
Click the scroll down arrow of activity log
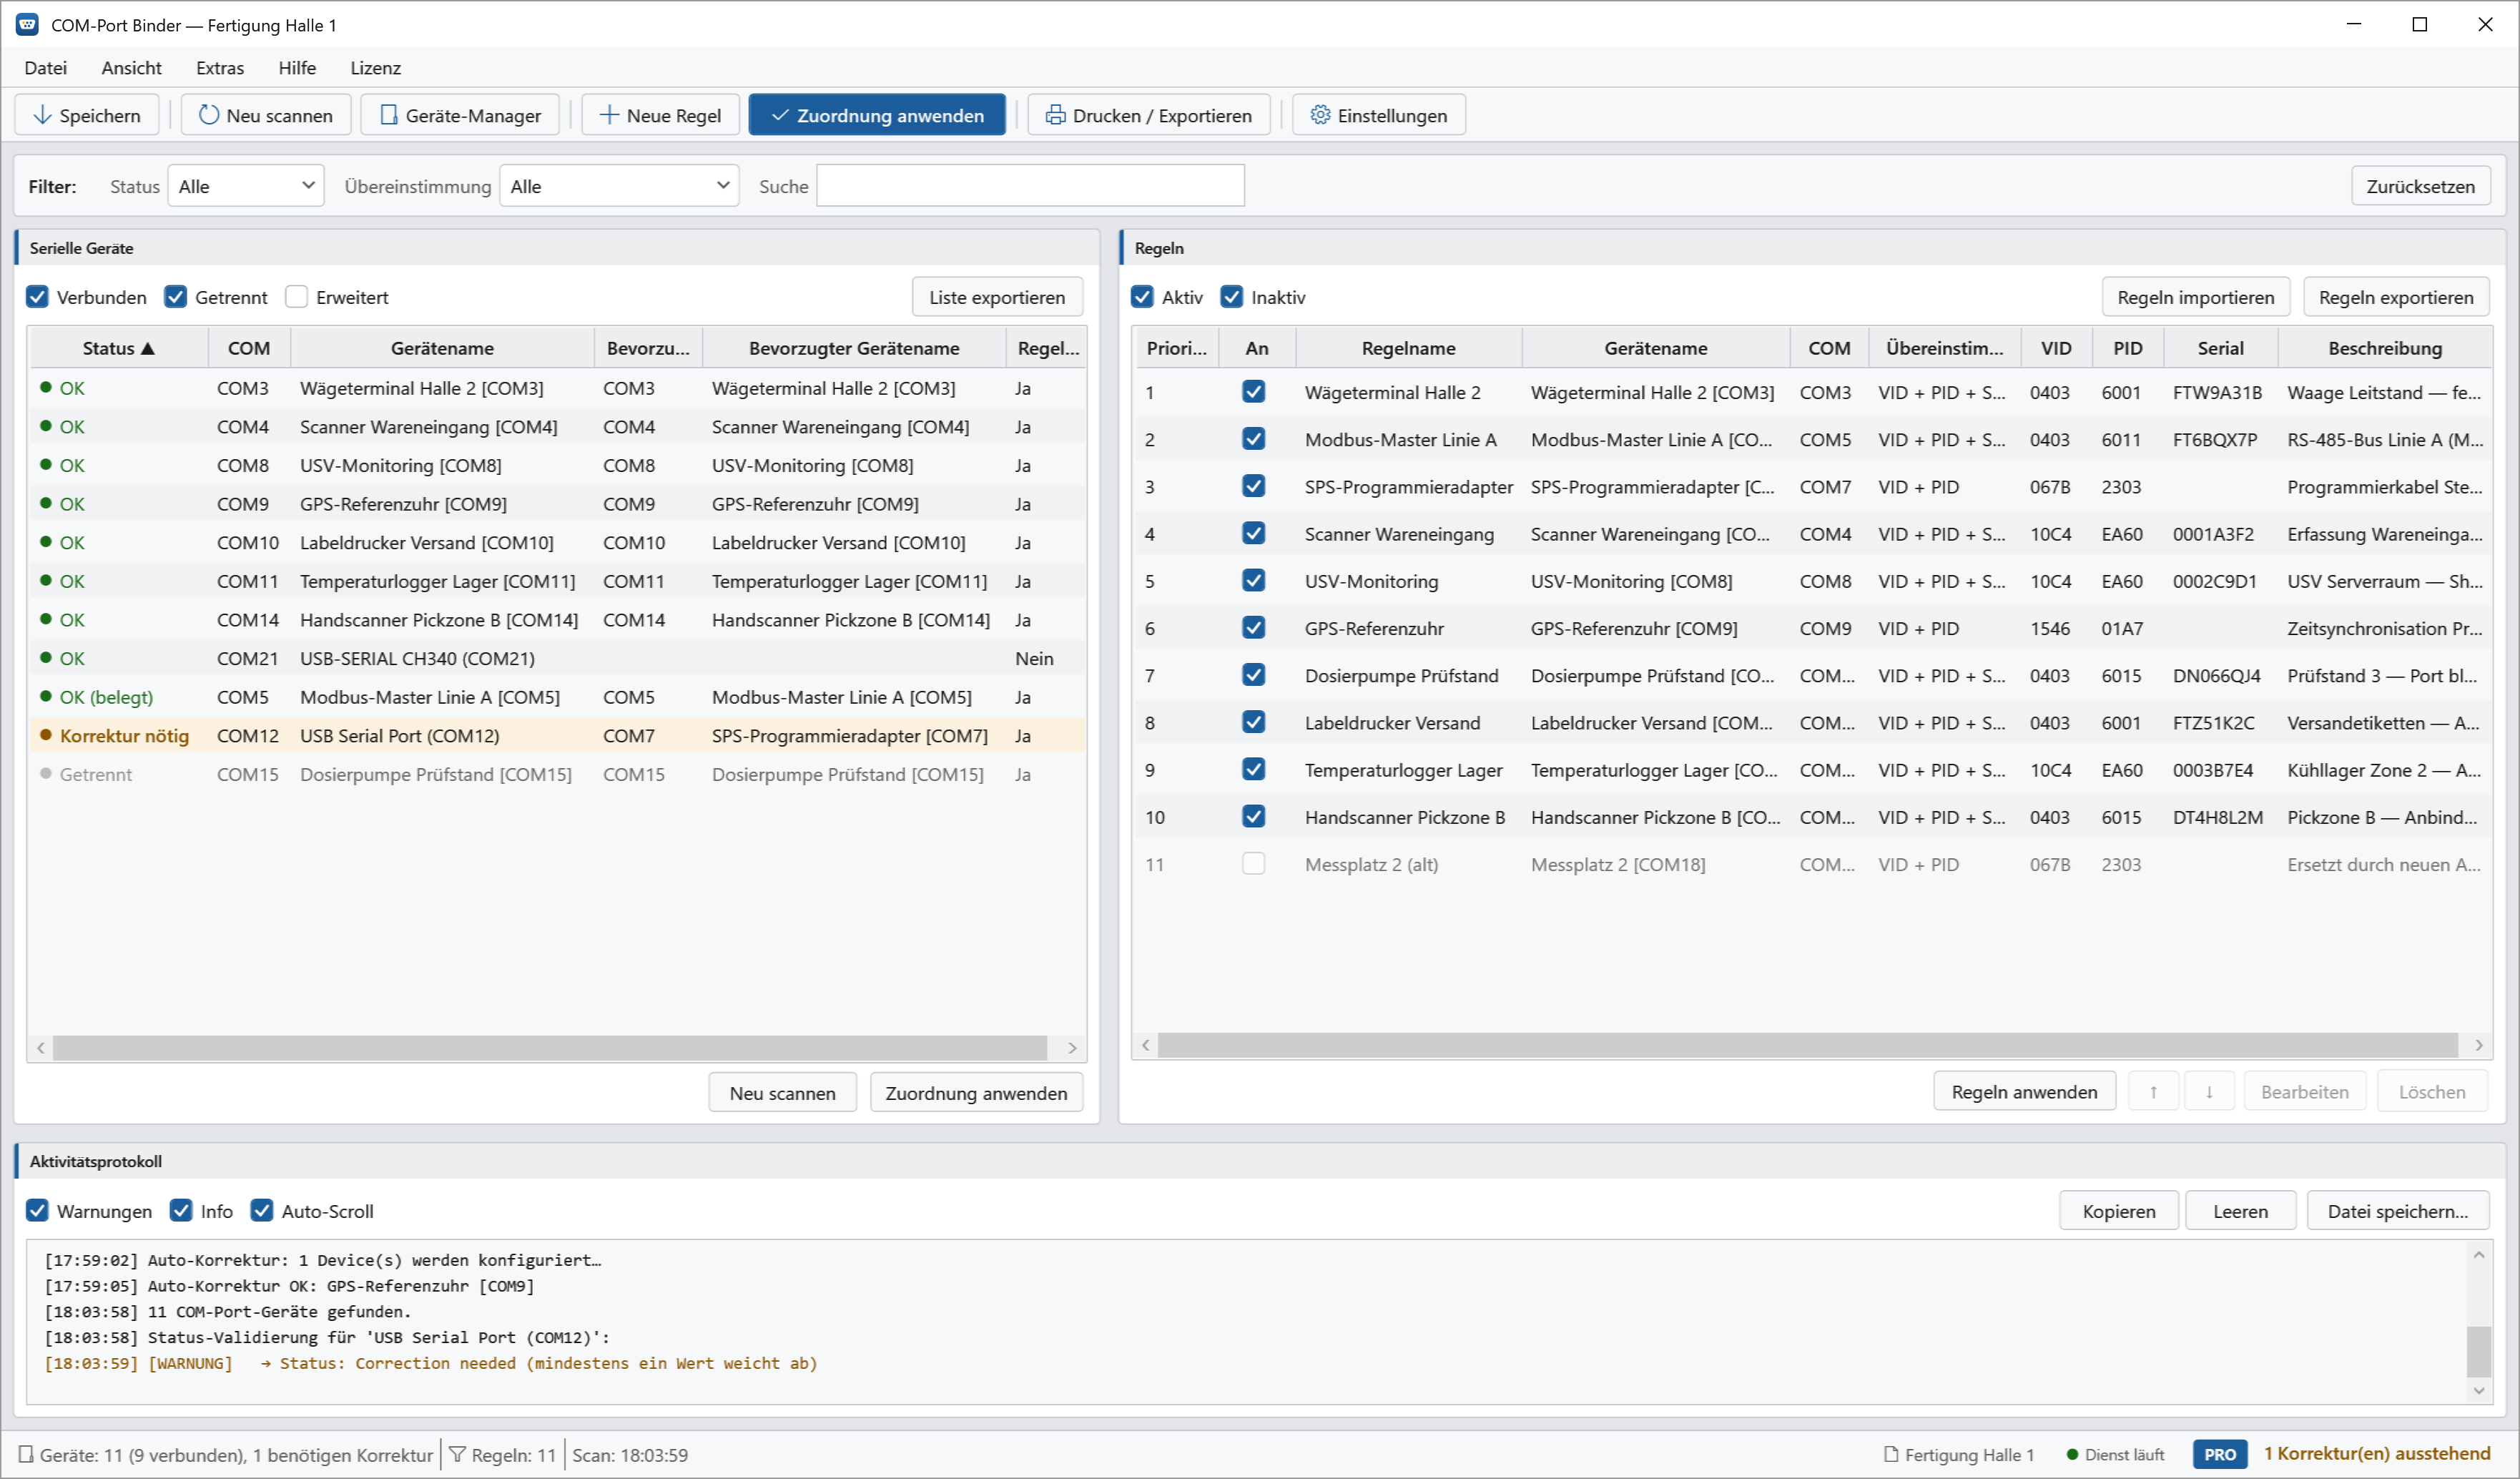click(x=2479, y=1390)
